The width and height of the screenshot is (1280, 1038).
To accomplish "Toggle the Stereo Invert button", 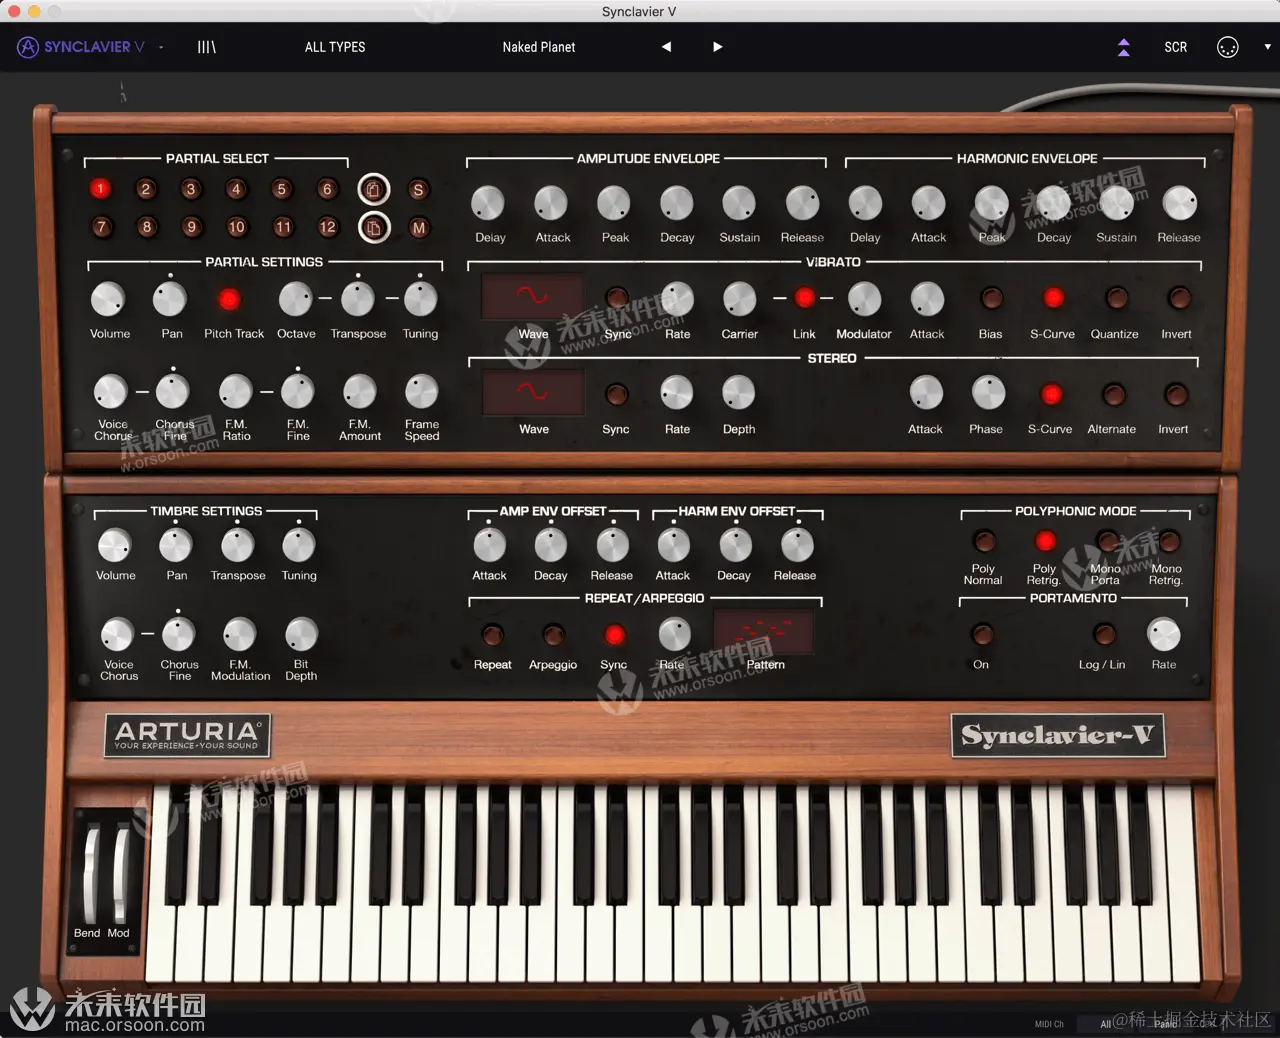I will point(1175,394).
